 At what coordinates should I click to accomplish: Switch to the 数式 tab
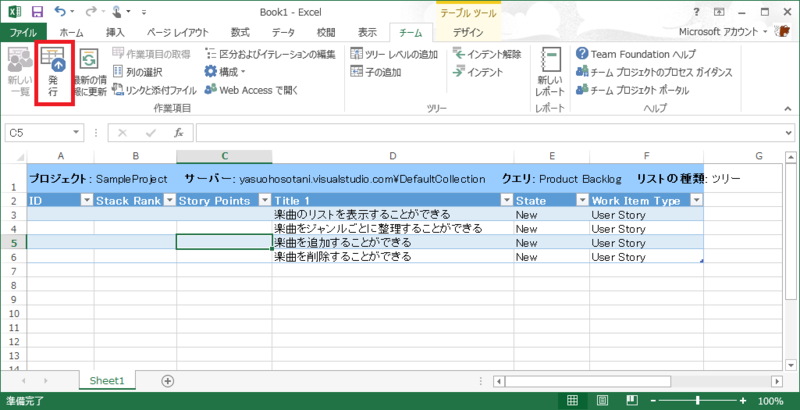tap(240, 33)
